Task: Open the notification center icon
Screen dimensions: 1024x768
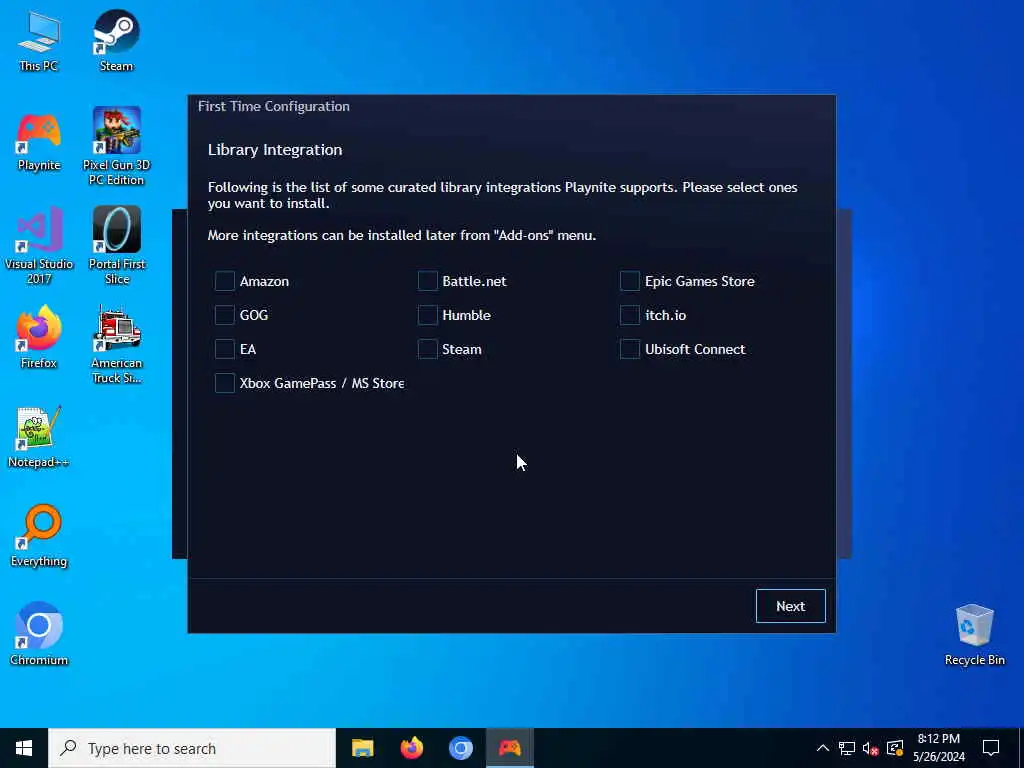Action: point(991,748)
